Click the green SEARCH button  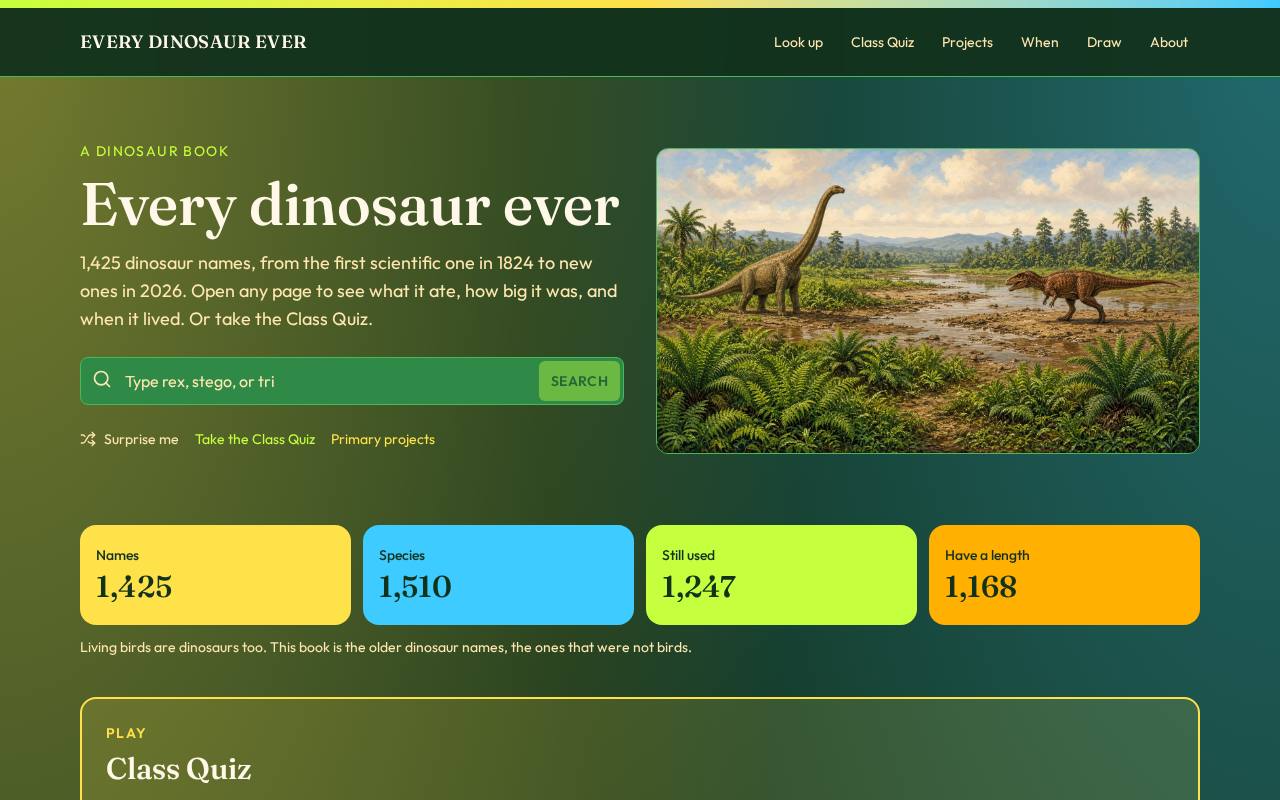[x=579, y=381]
